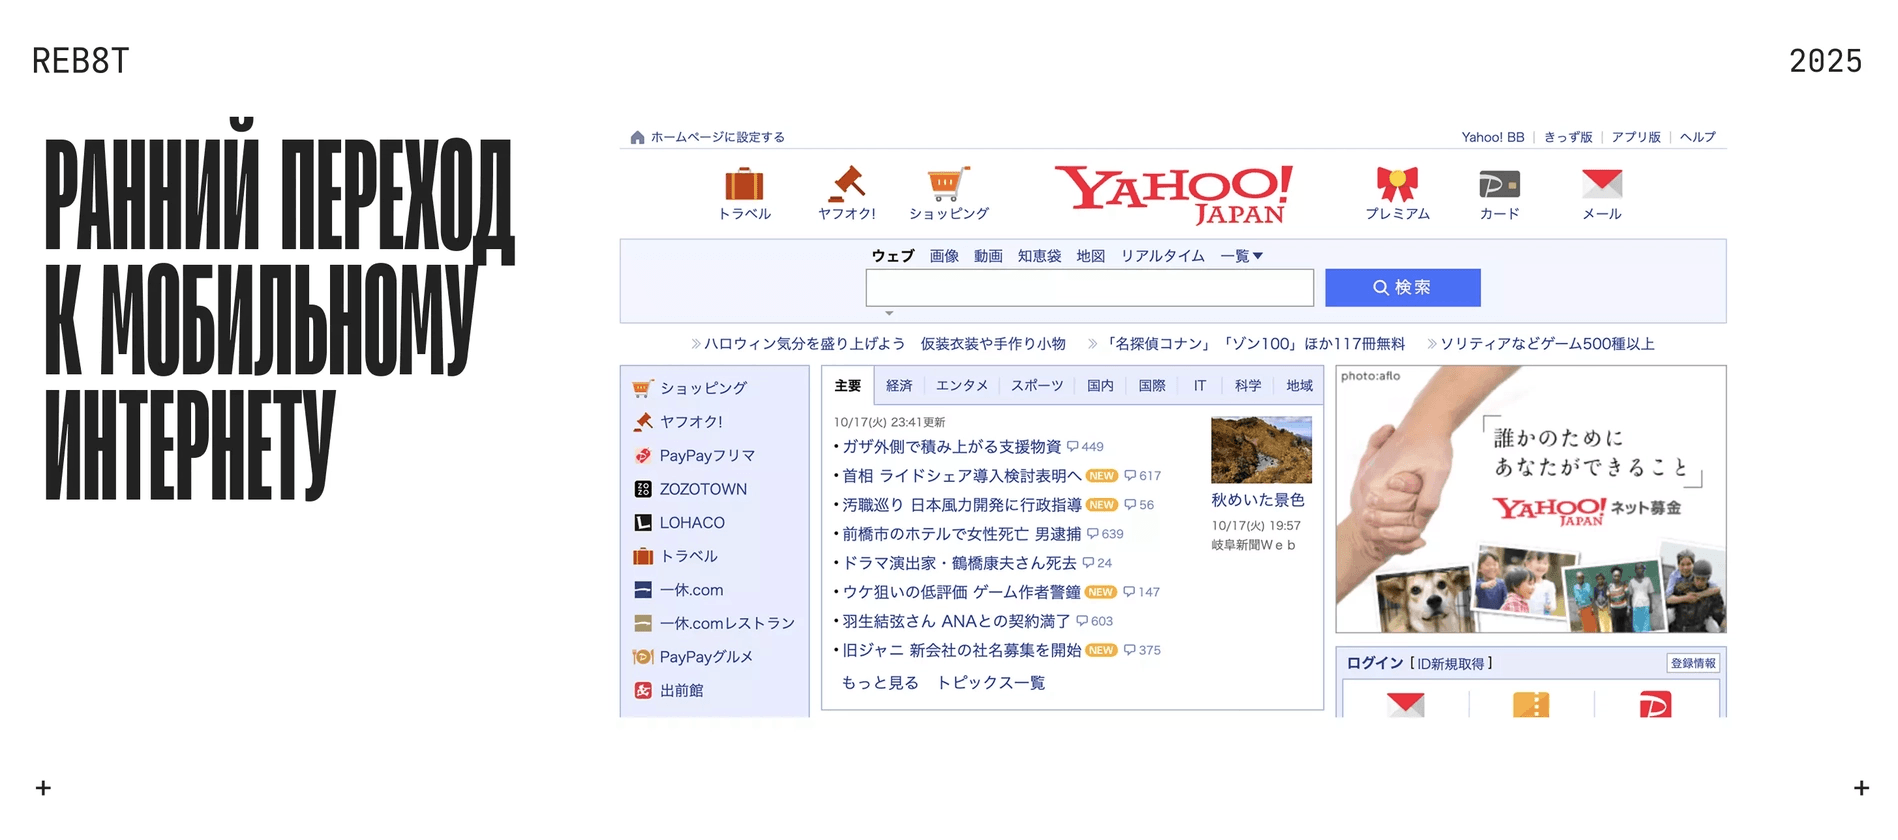Click the トラベル suitcase icon in sidebar

[643, 556]
